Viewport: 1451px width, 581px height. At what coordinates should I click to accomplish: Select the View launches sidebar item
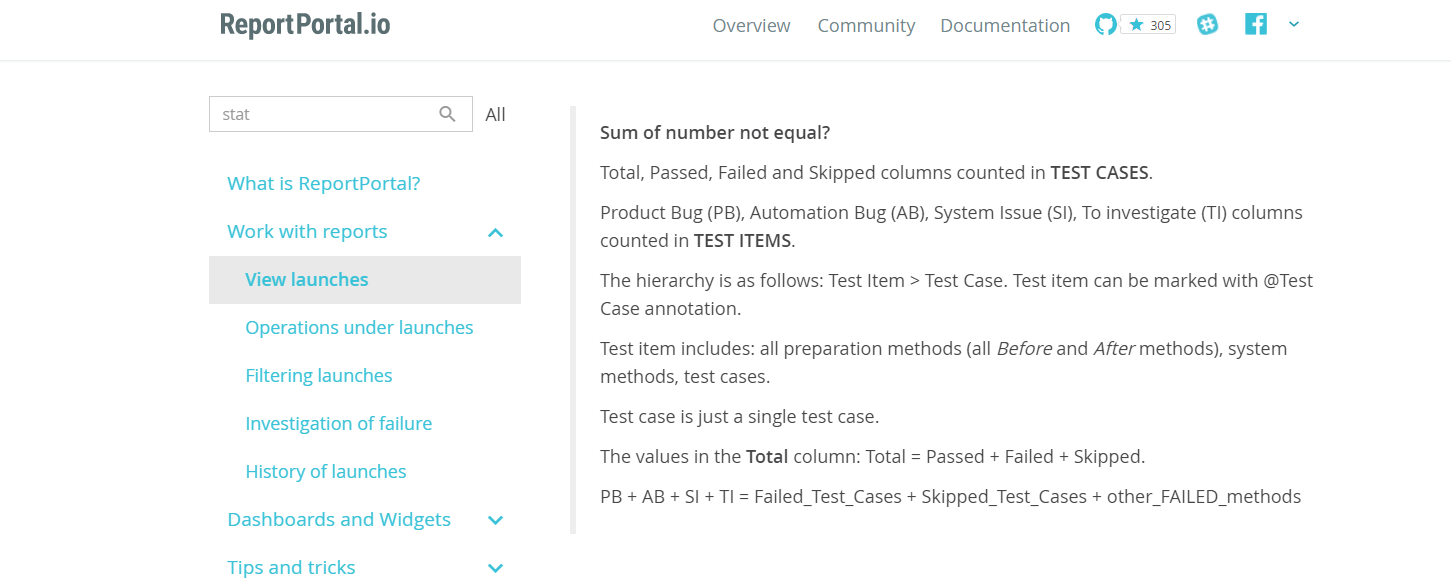click(306, 279)
